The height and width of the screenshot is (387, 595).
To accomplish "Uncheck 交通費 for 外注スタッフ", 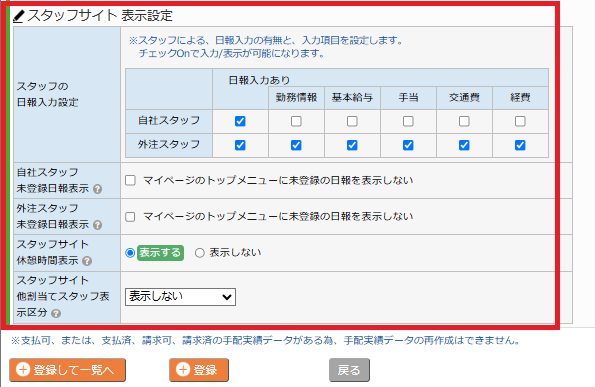I will [x=464, y=145].
